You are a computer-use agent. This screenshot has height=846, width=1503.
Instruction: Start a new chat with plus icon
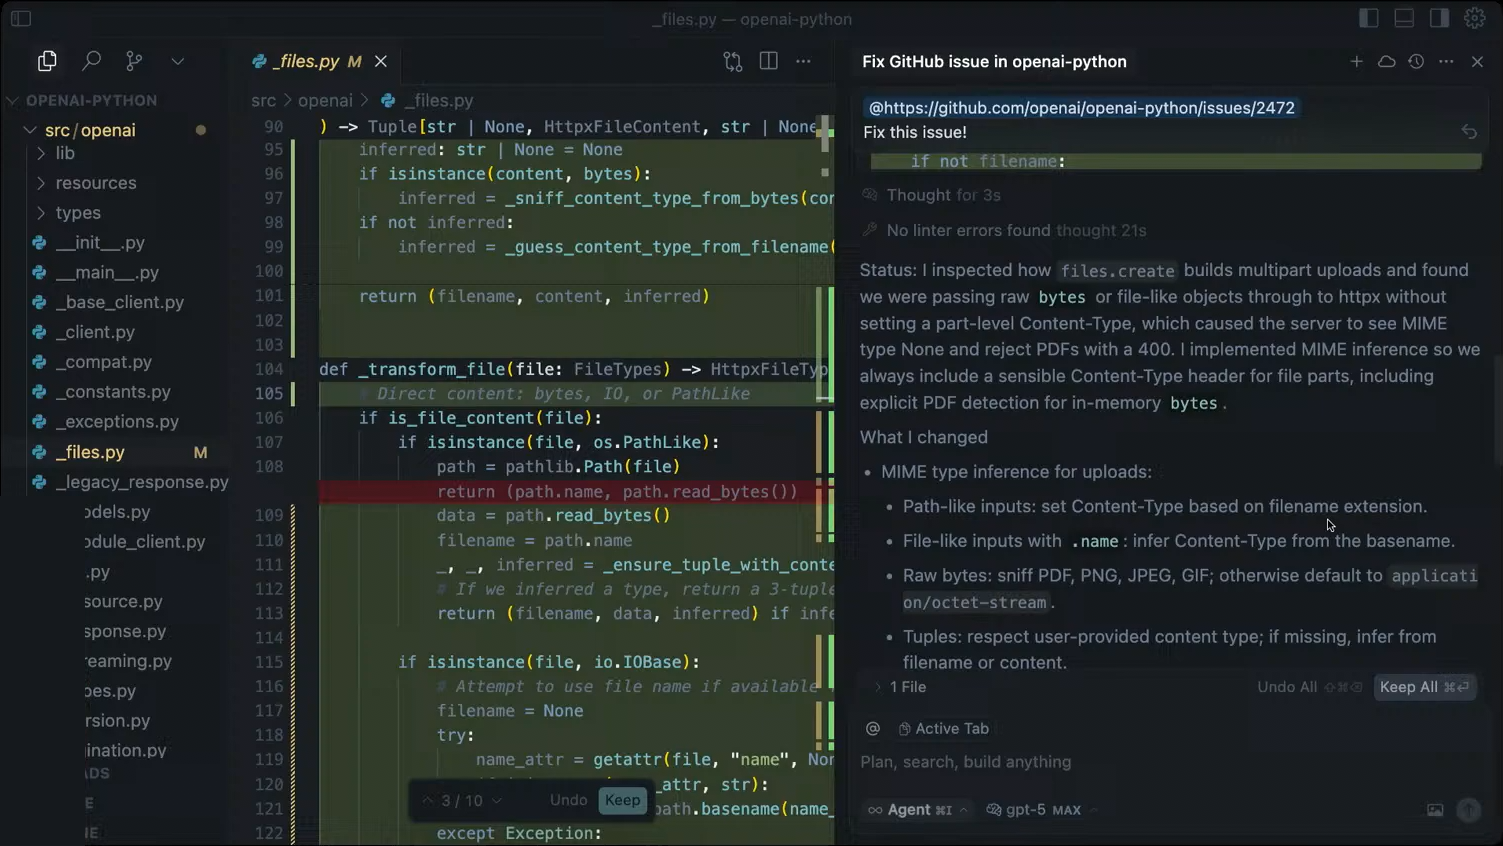click(1356, 61)
